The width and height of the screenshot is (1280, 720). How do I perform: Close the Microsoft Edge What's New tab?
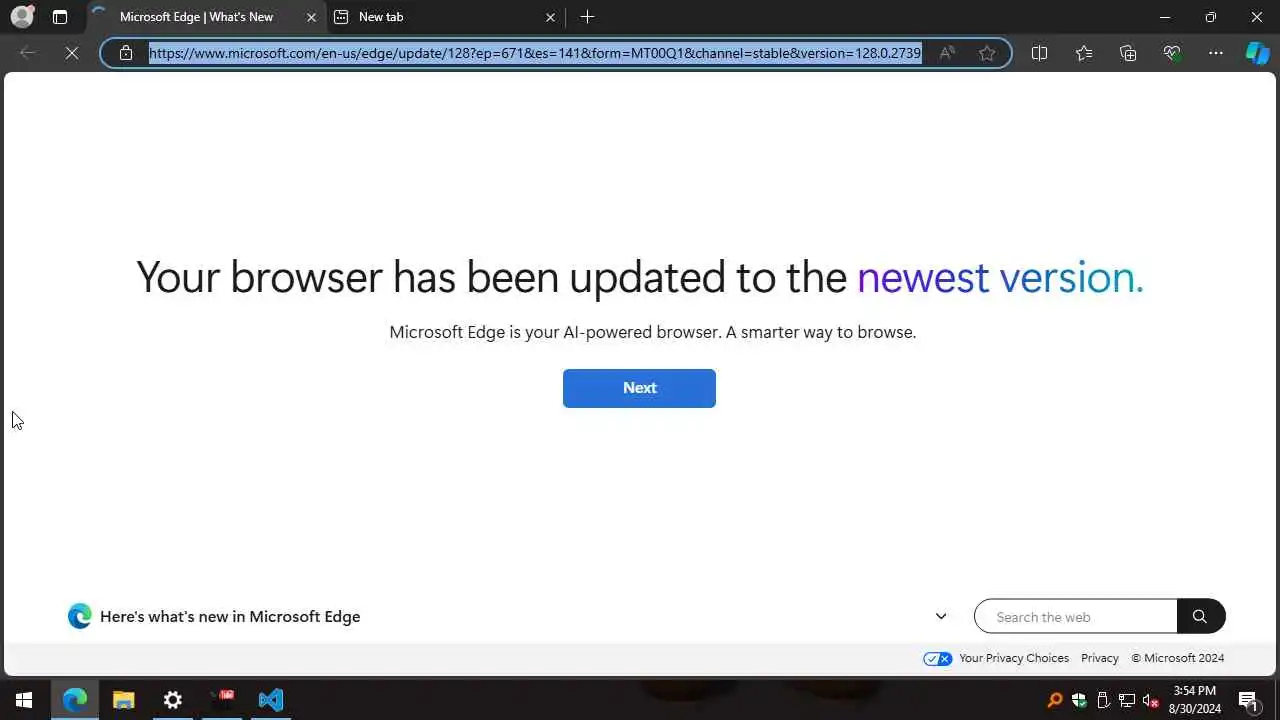pyautogui.click(x=311, y=17)
